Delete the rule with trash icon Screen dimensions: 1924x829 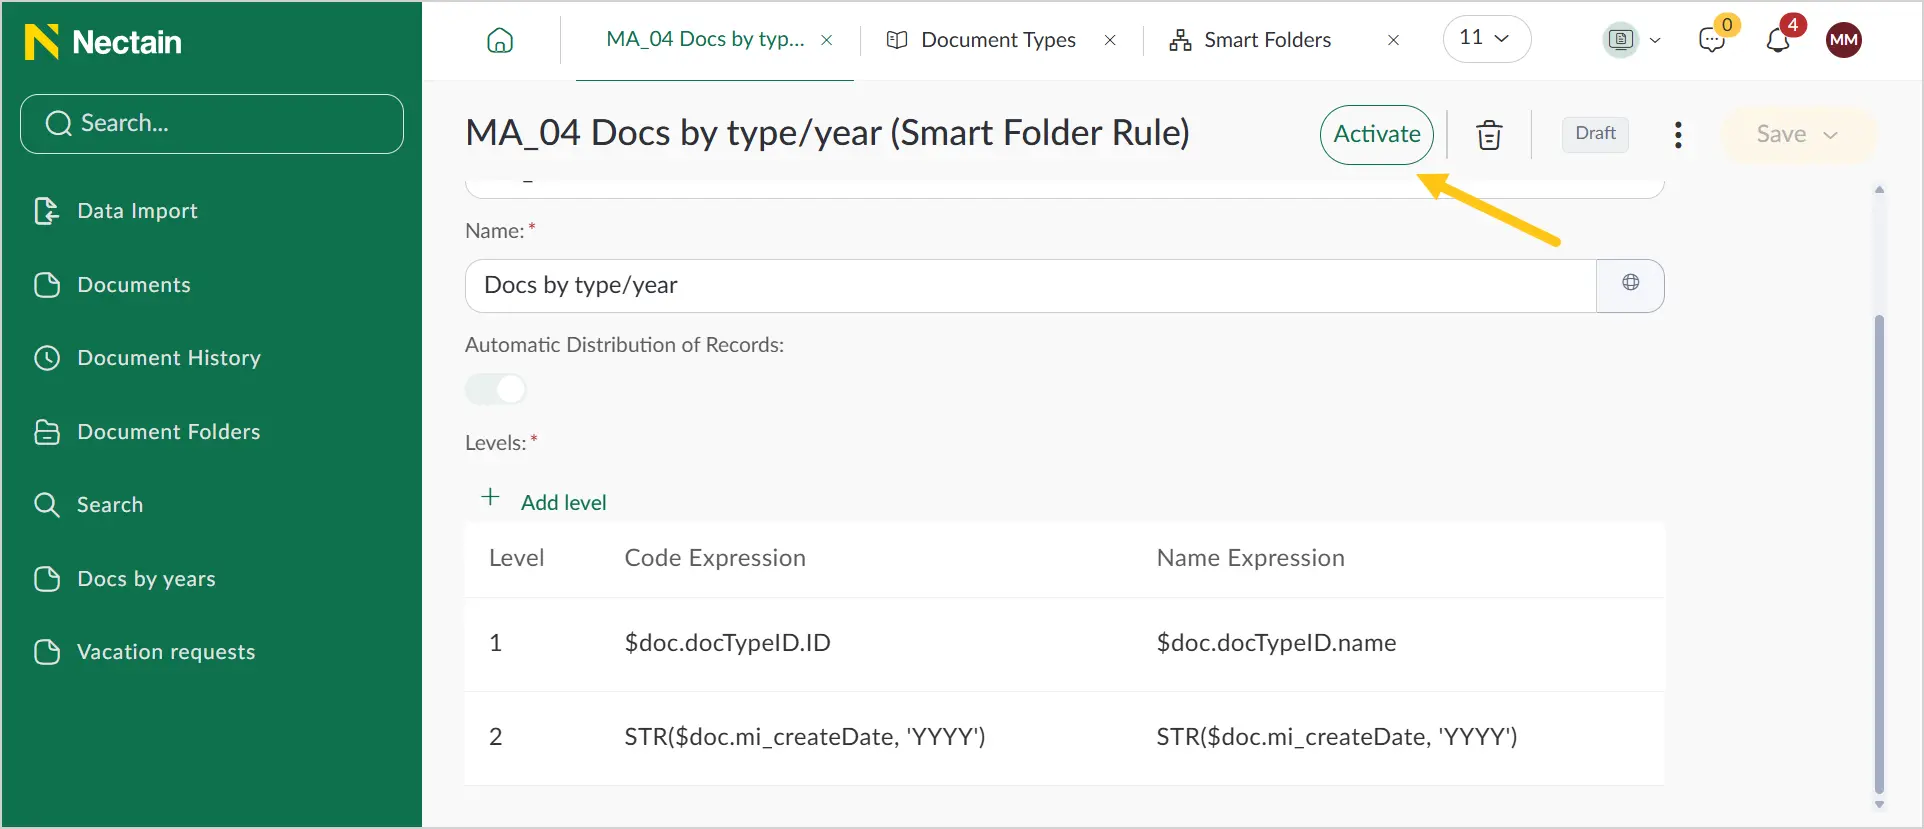[1489, 134]
